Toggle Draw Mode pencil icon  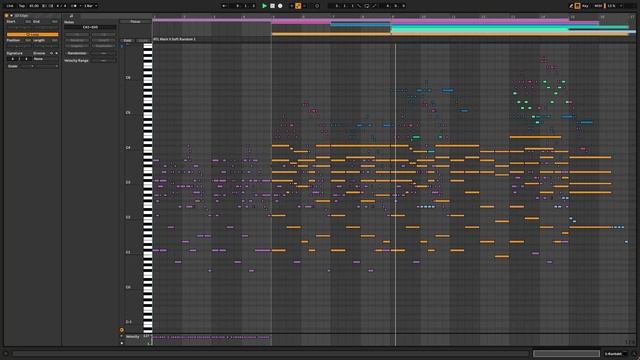click(571, 6)
